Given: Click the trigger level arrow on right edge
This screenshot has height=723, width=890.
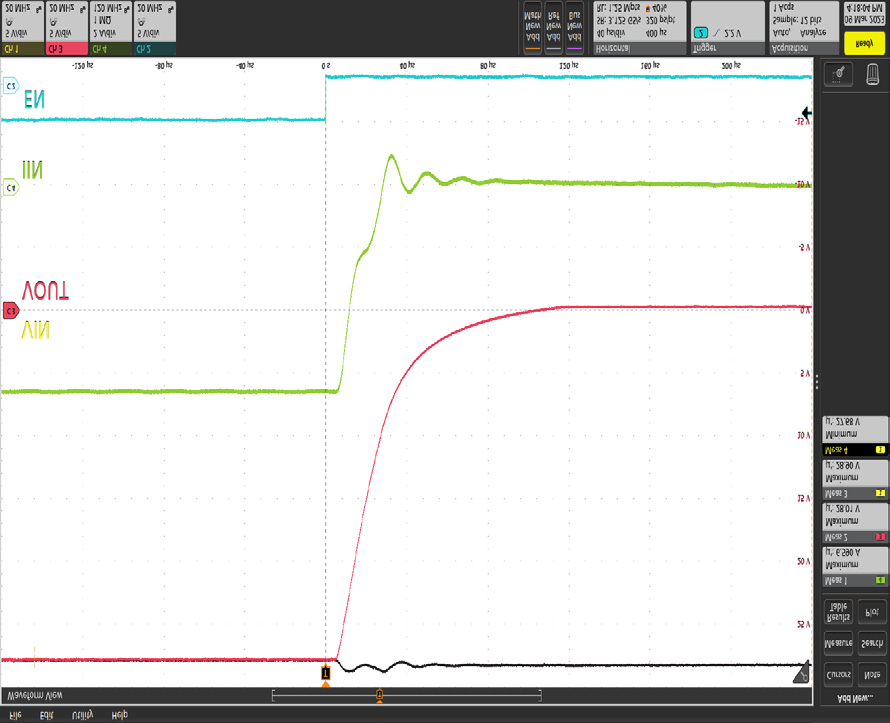Looking at the screenshot, I should 806,113.
